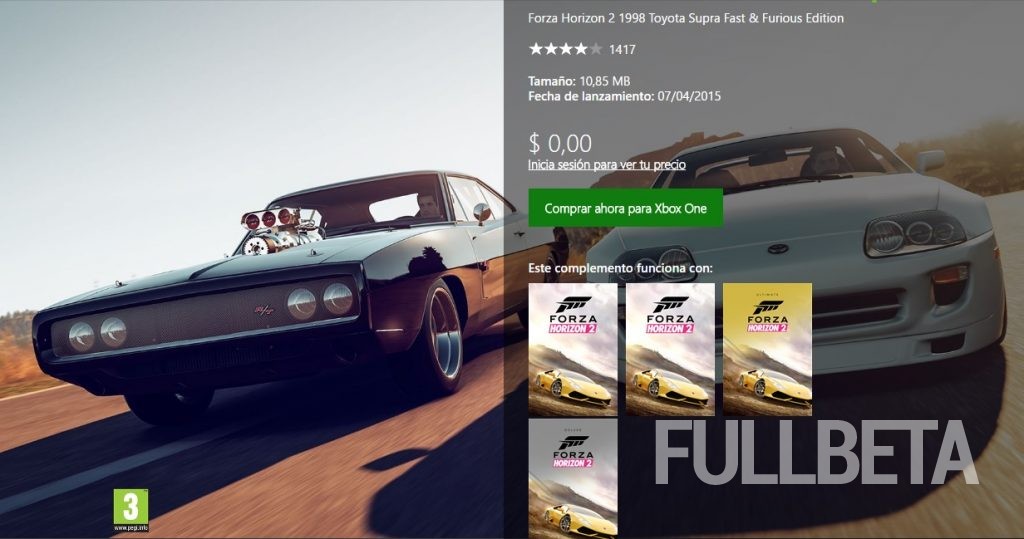Image resolution: width=1024 pixels, height=539 pixels.
Task: Click the green Comprar ahora para Xbox One button
Action: point(625,208)
